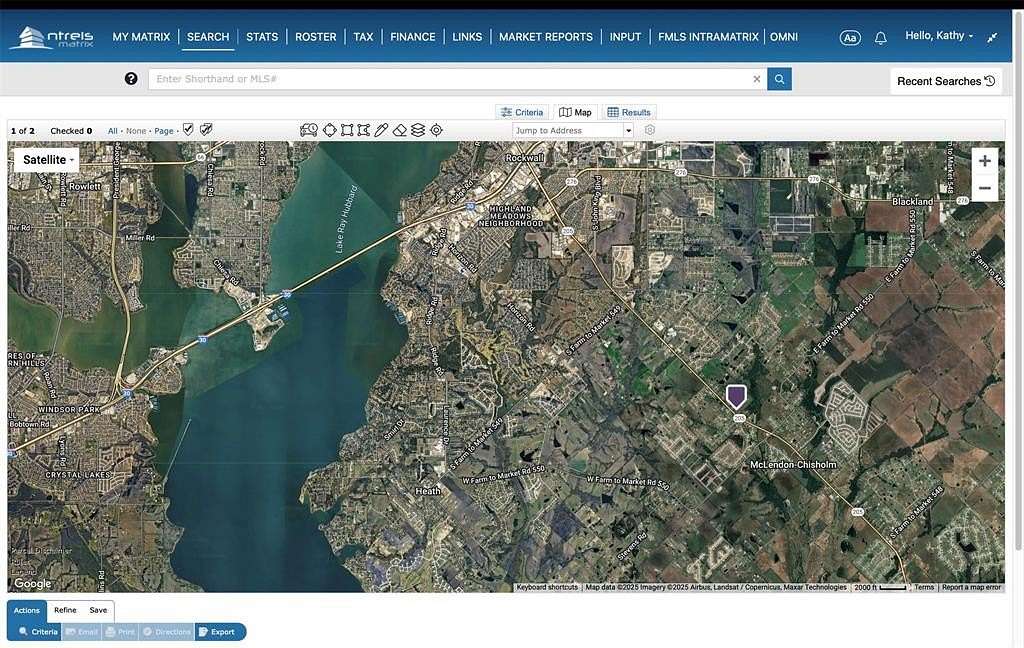Viewport: 1024px width, 648px height.
Task: Open the Satellite map type dropdown
Action: [x=46, y=159]
